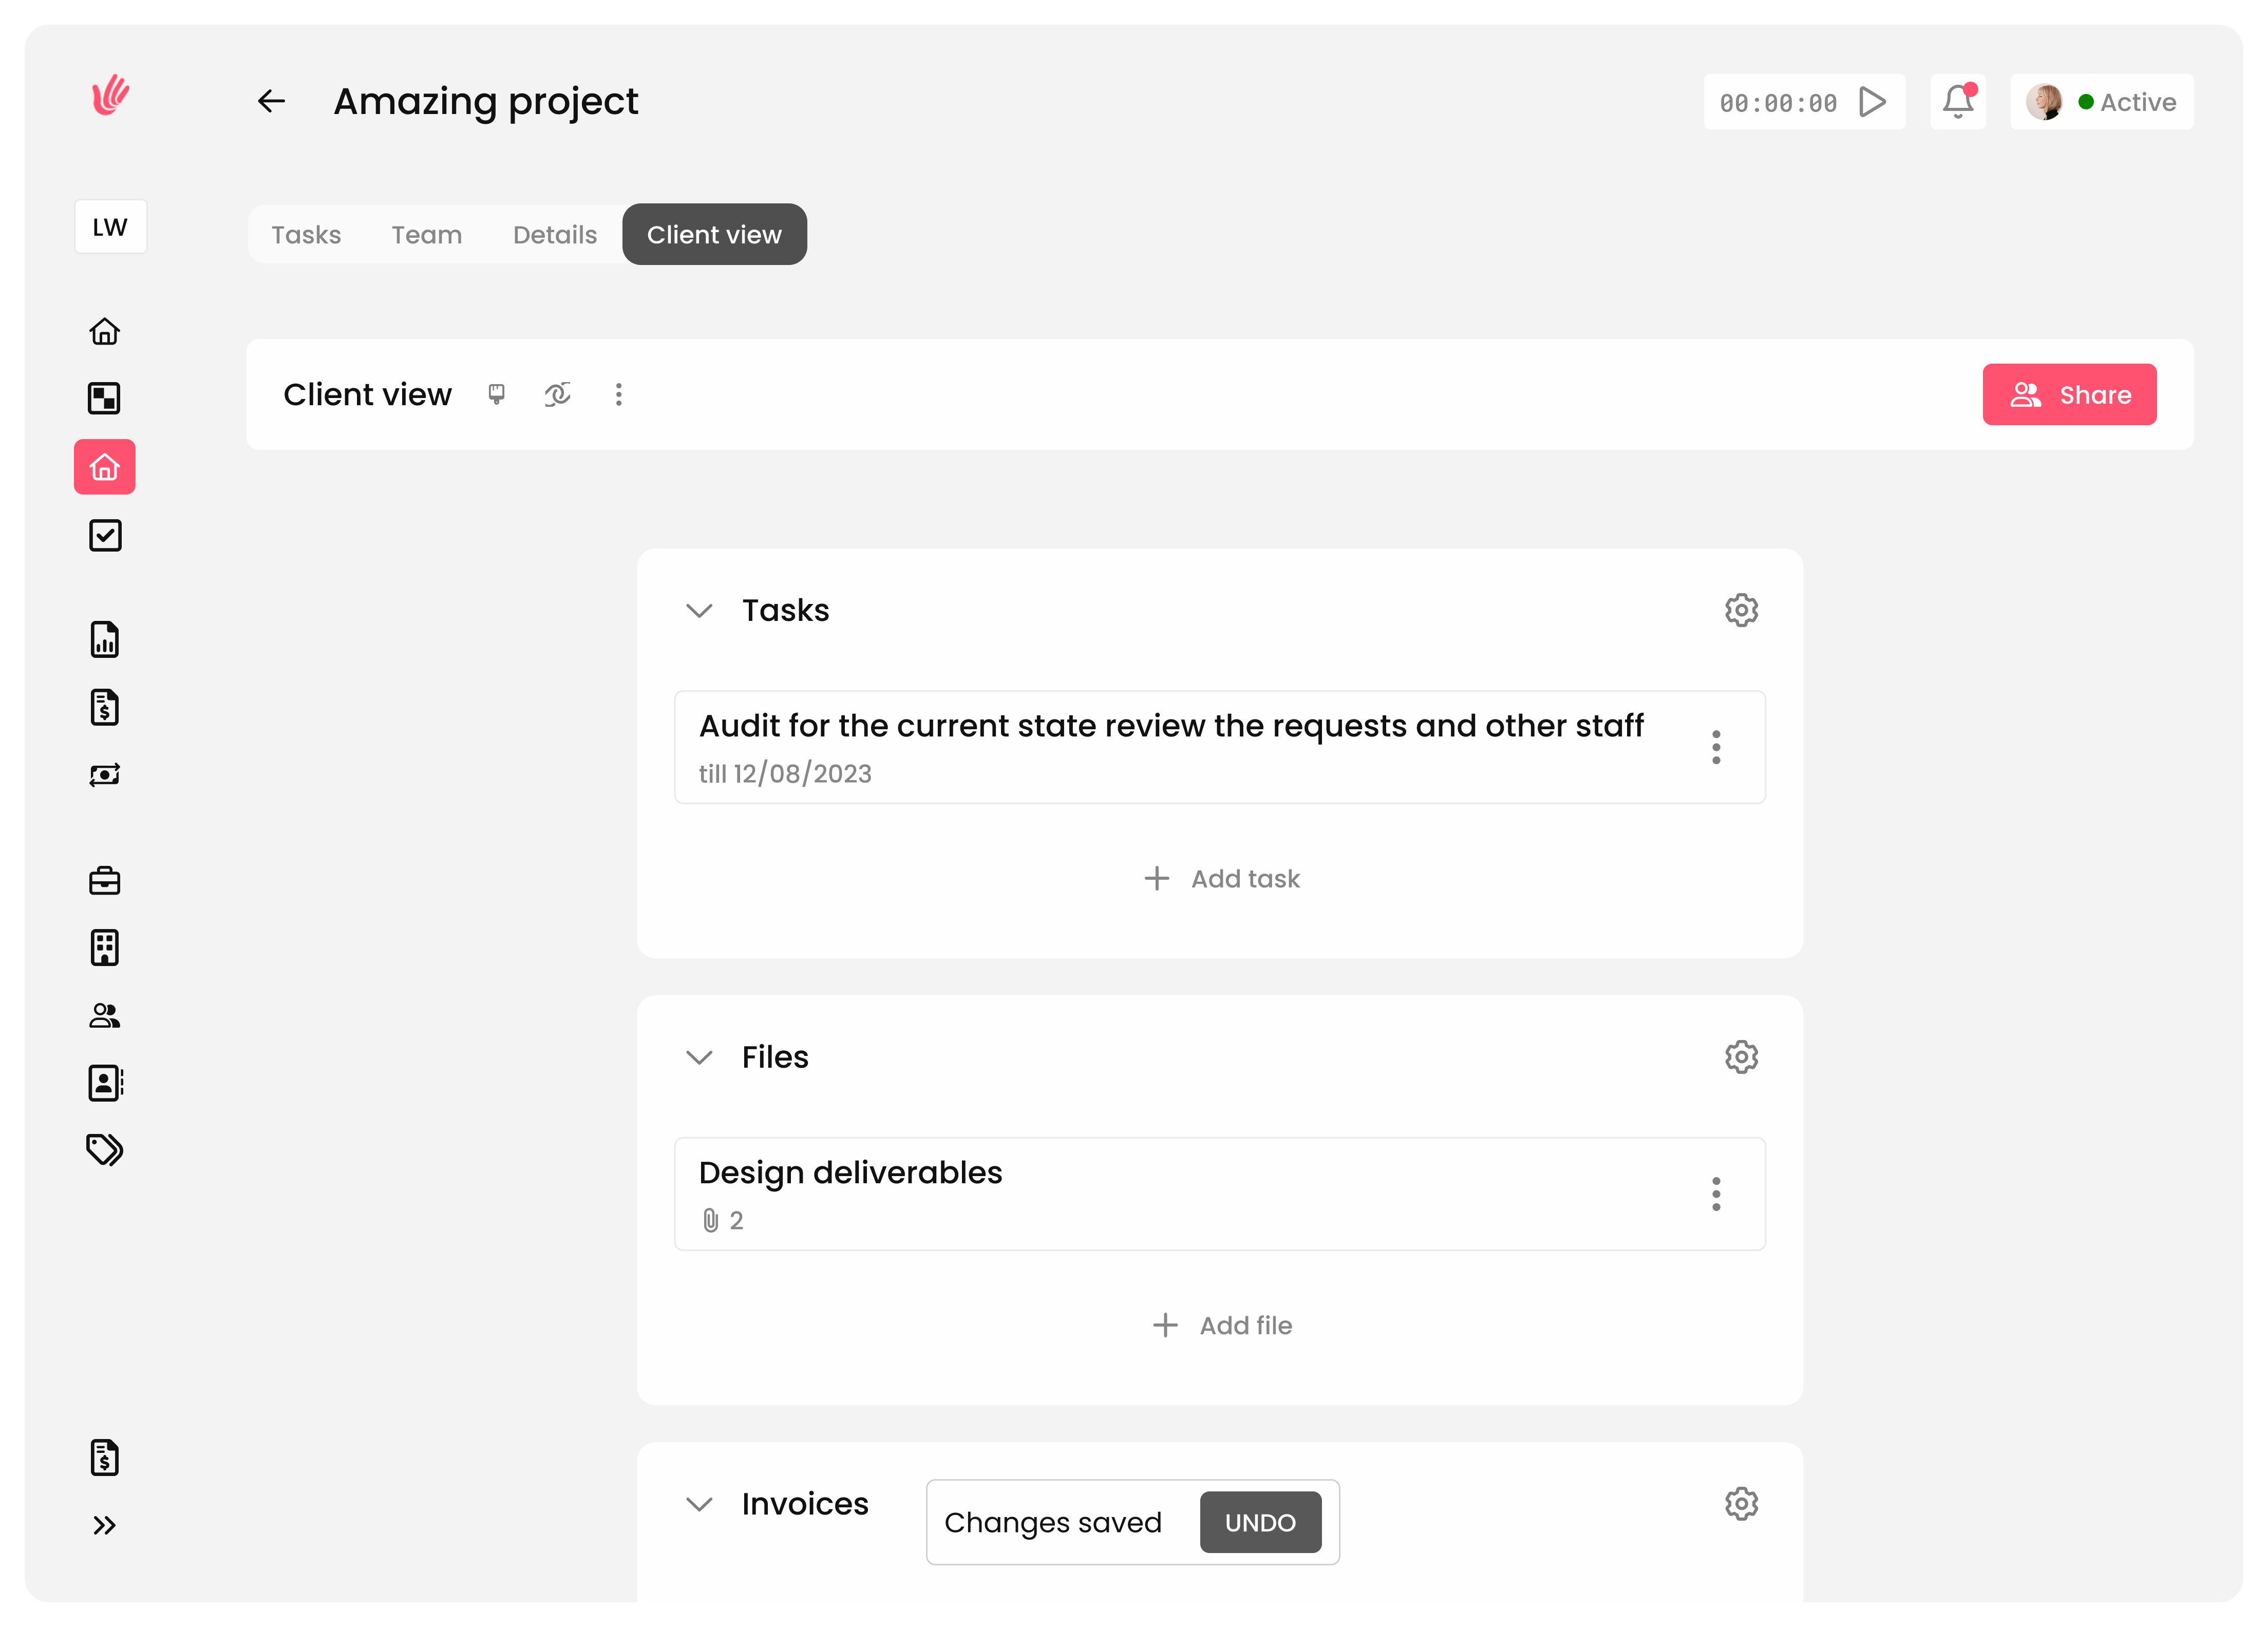Collapse the Tasks section chevron
Viewport: 2268px width, 1627px height.
(x=699, y=610)
